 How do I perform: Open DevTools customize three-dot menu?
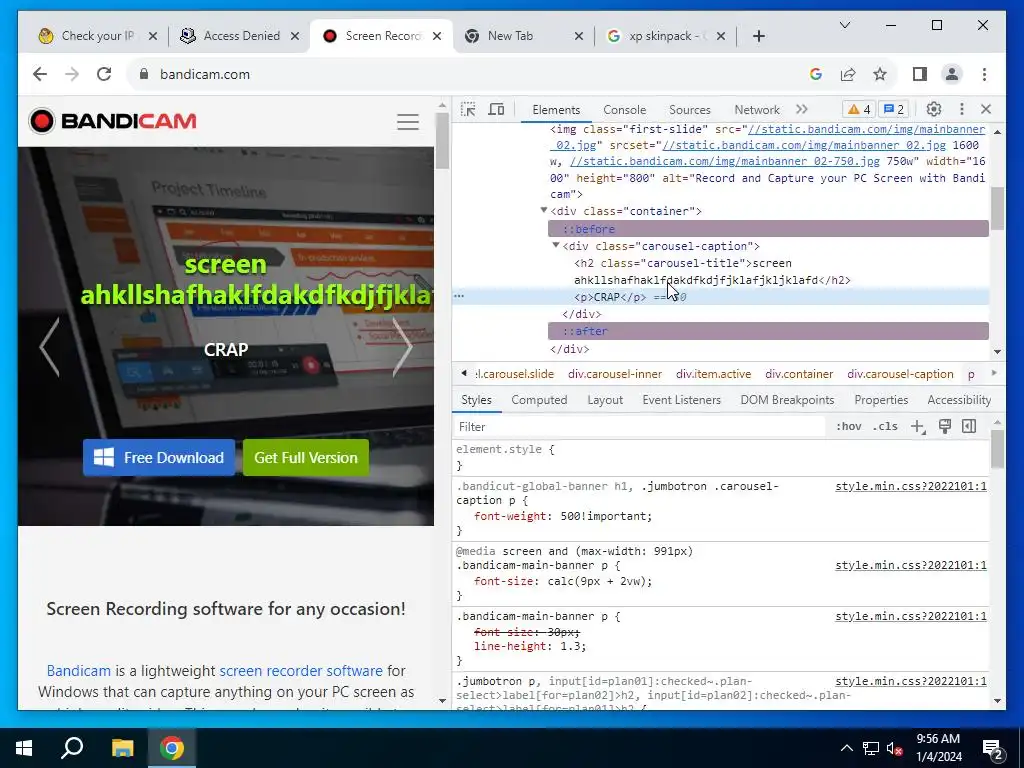tap(961, 109)
